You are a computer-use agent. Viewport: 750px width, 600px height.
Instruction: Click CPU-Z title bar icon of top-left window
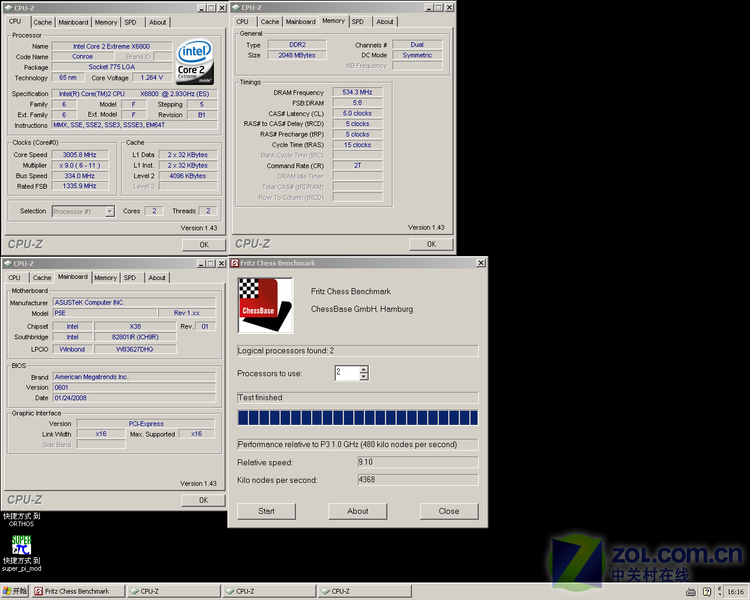8,8
